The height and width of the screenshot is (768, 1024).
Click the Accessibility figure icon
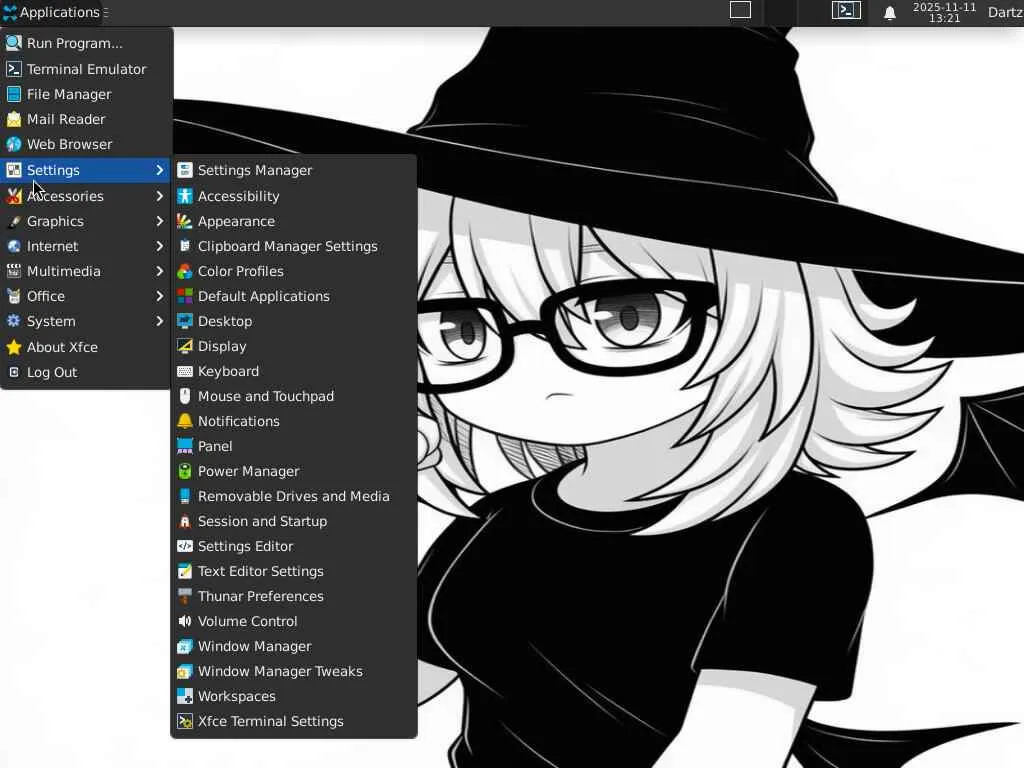point(185,195)
